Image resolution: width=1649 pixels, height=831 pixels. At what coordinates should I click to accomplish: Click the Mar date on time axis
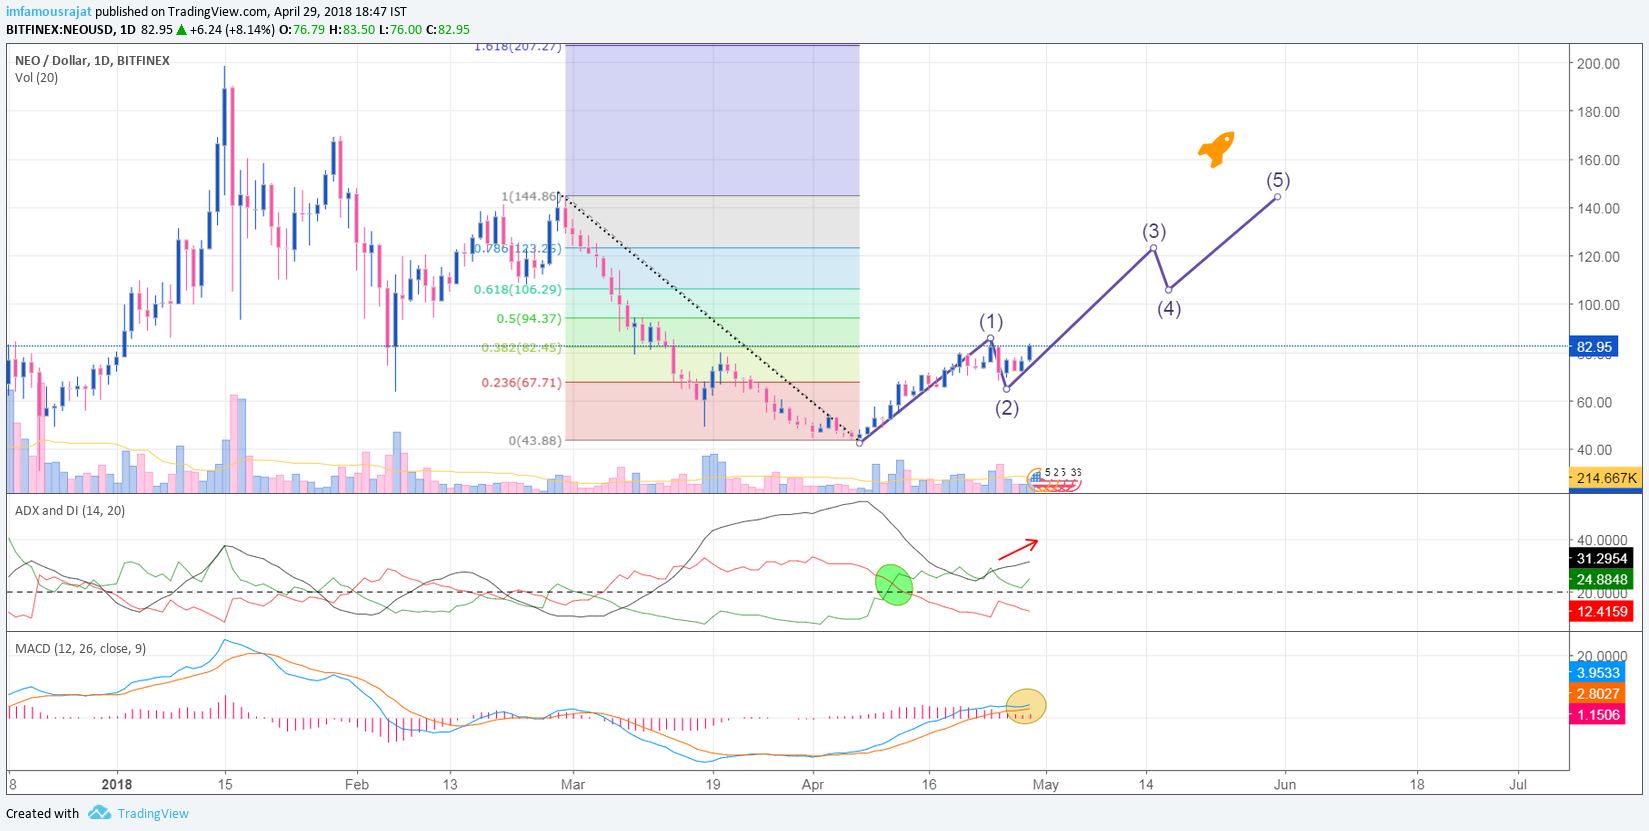(x=573, y=784)
